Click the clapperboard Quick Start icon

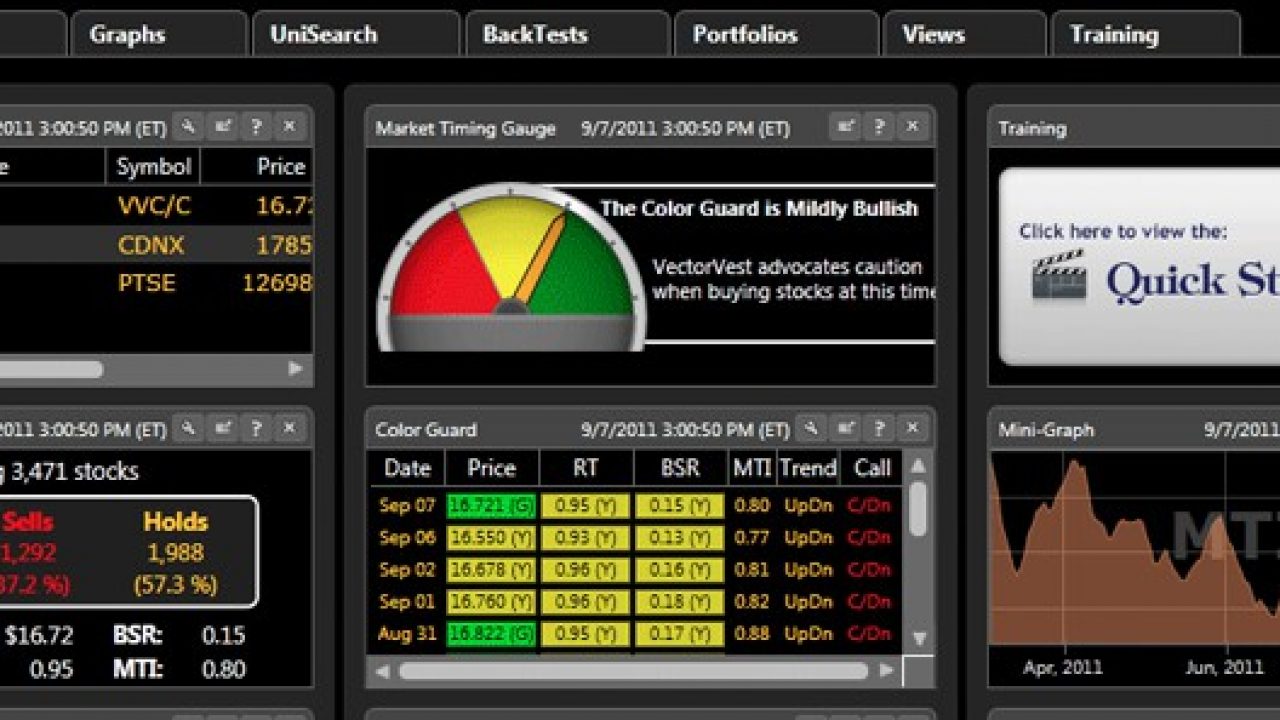click(x=1059, y=276)
